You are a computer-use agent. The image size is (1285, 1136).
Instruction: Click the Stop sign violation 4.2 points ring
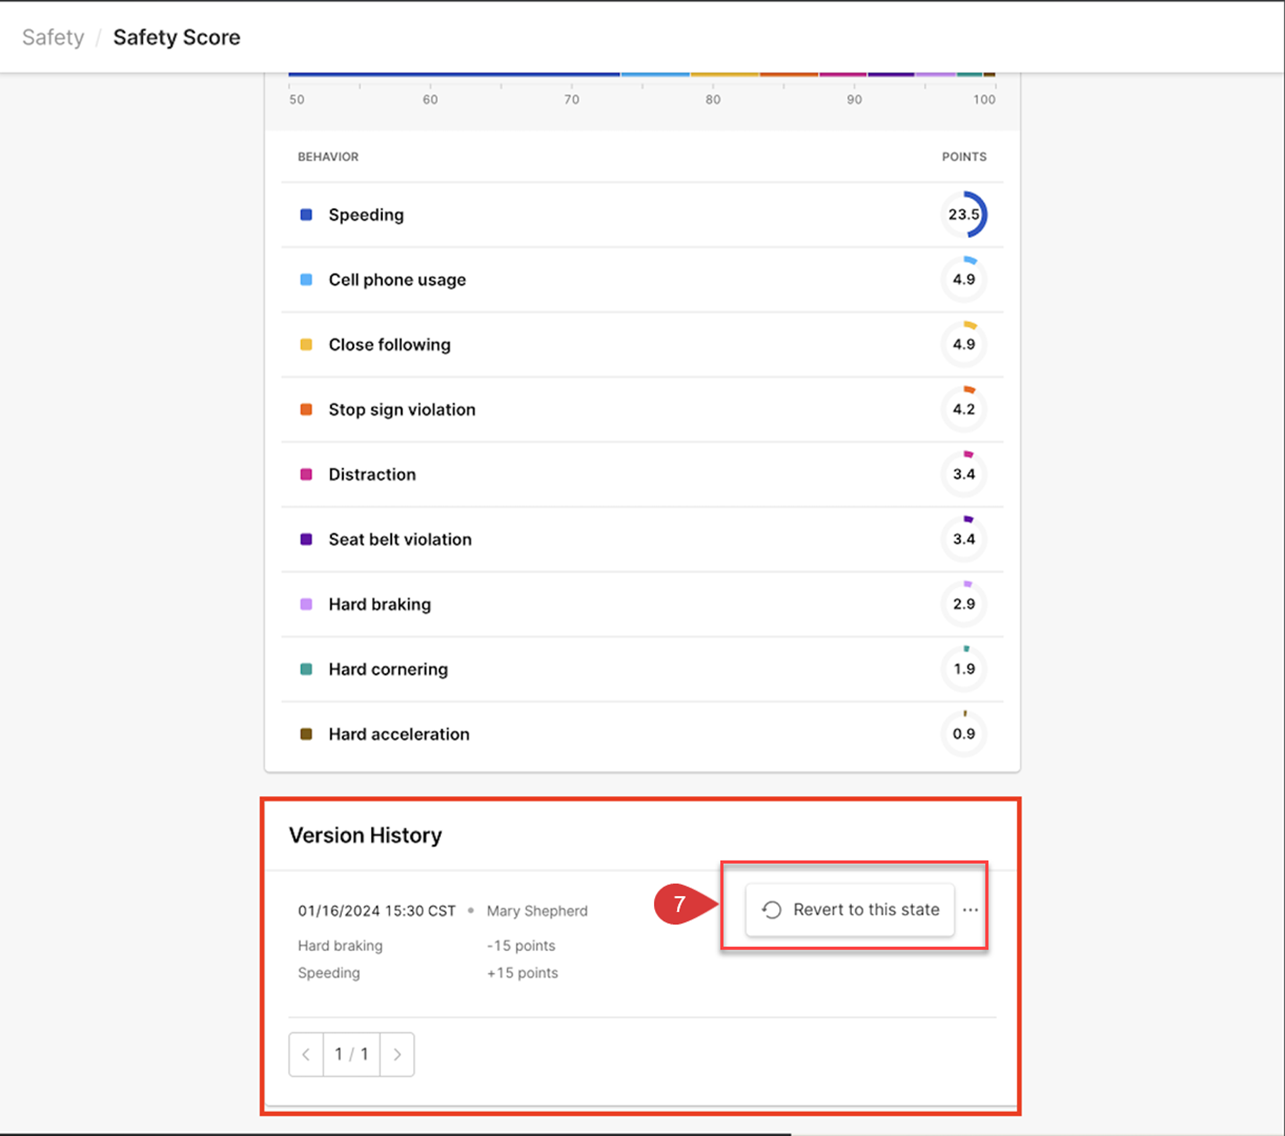[x=964, y=409]
